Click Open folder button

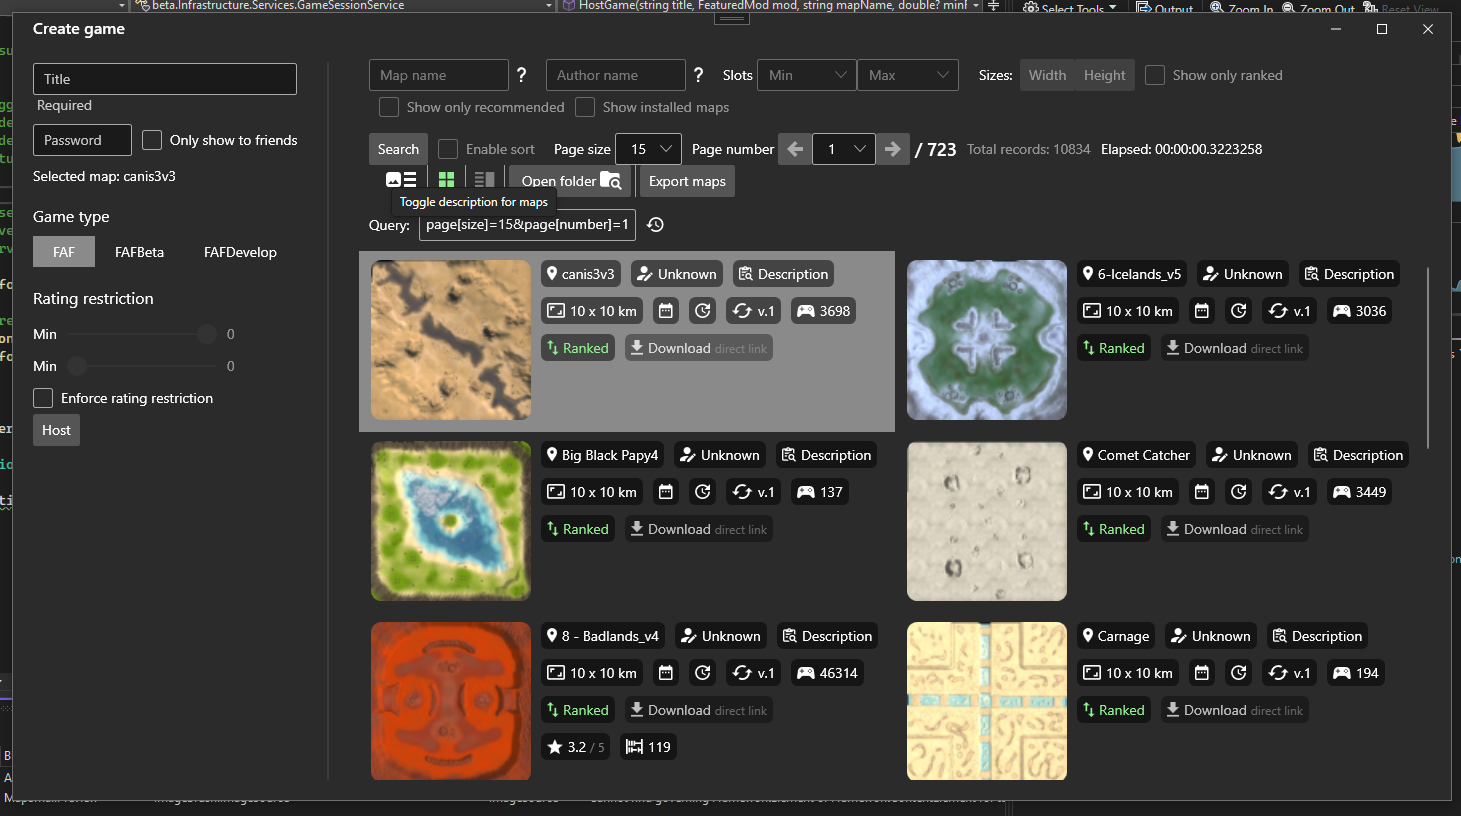tap(570, 181)
